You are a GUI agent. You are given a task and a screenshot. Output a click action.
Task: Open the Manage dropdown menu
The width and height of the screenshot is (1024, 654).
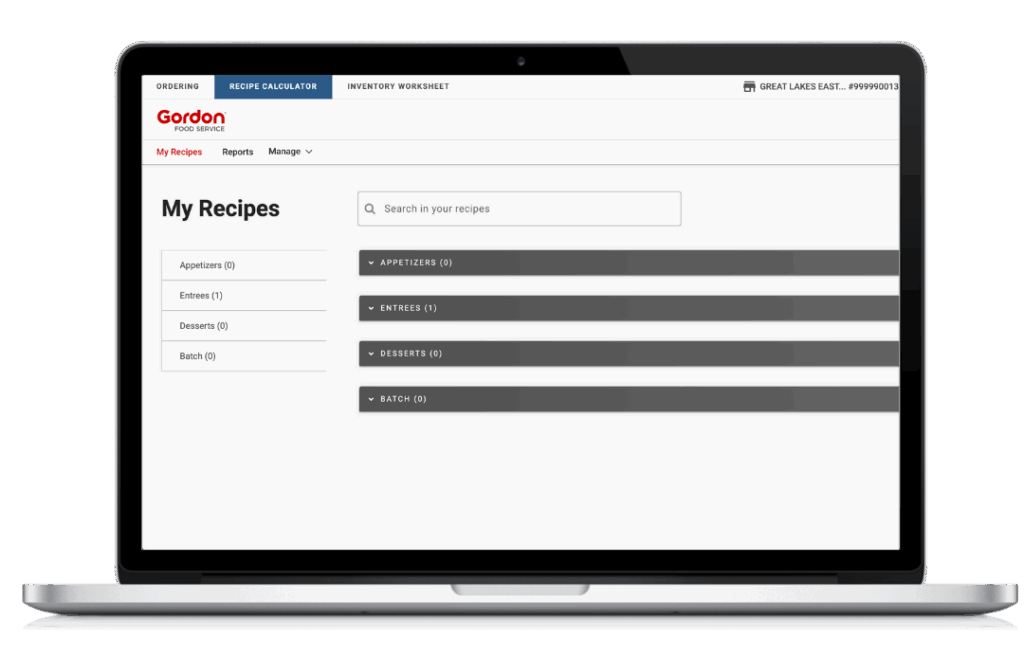click(x=285, y=152)
